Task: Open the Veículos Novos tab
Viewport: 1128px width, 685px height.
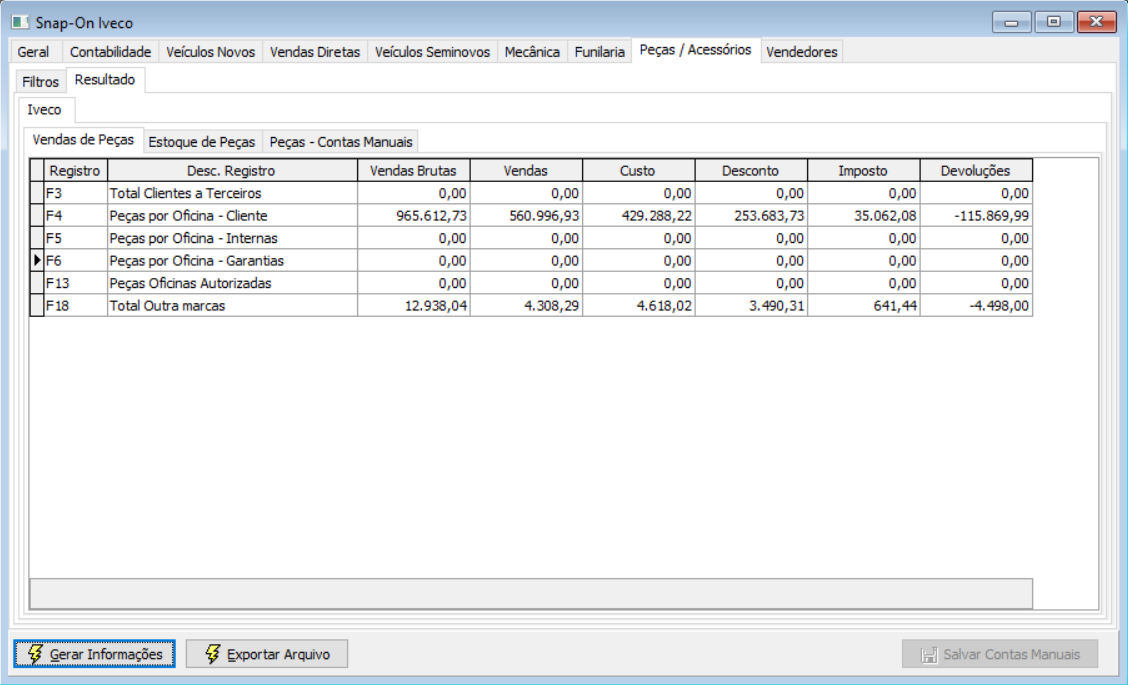Action: tap(211, 52)
